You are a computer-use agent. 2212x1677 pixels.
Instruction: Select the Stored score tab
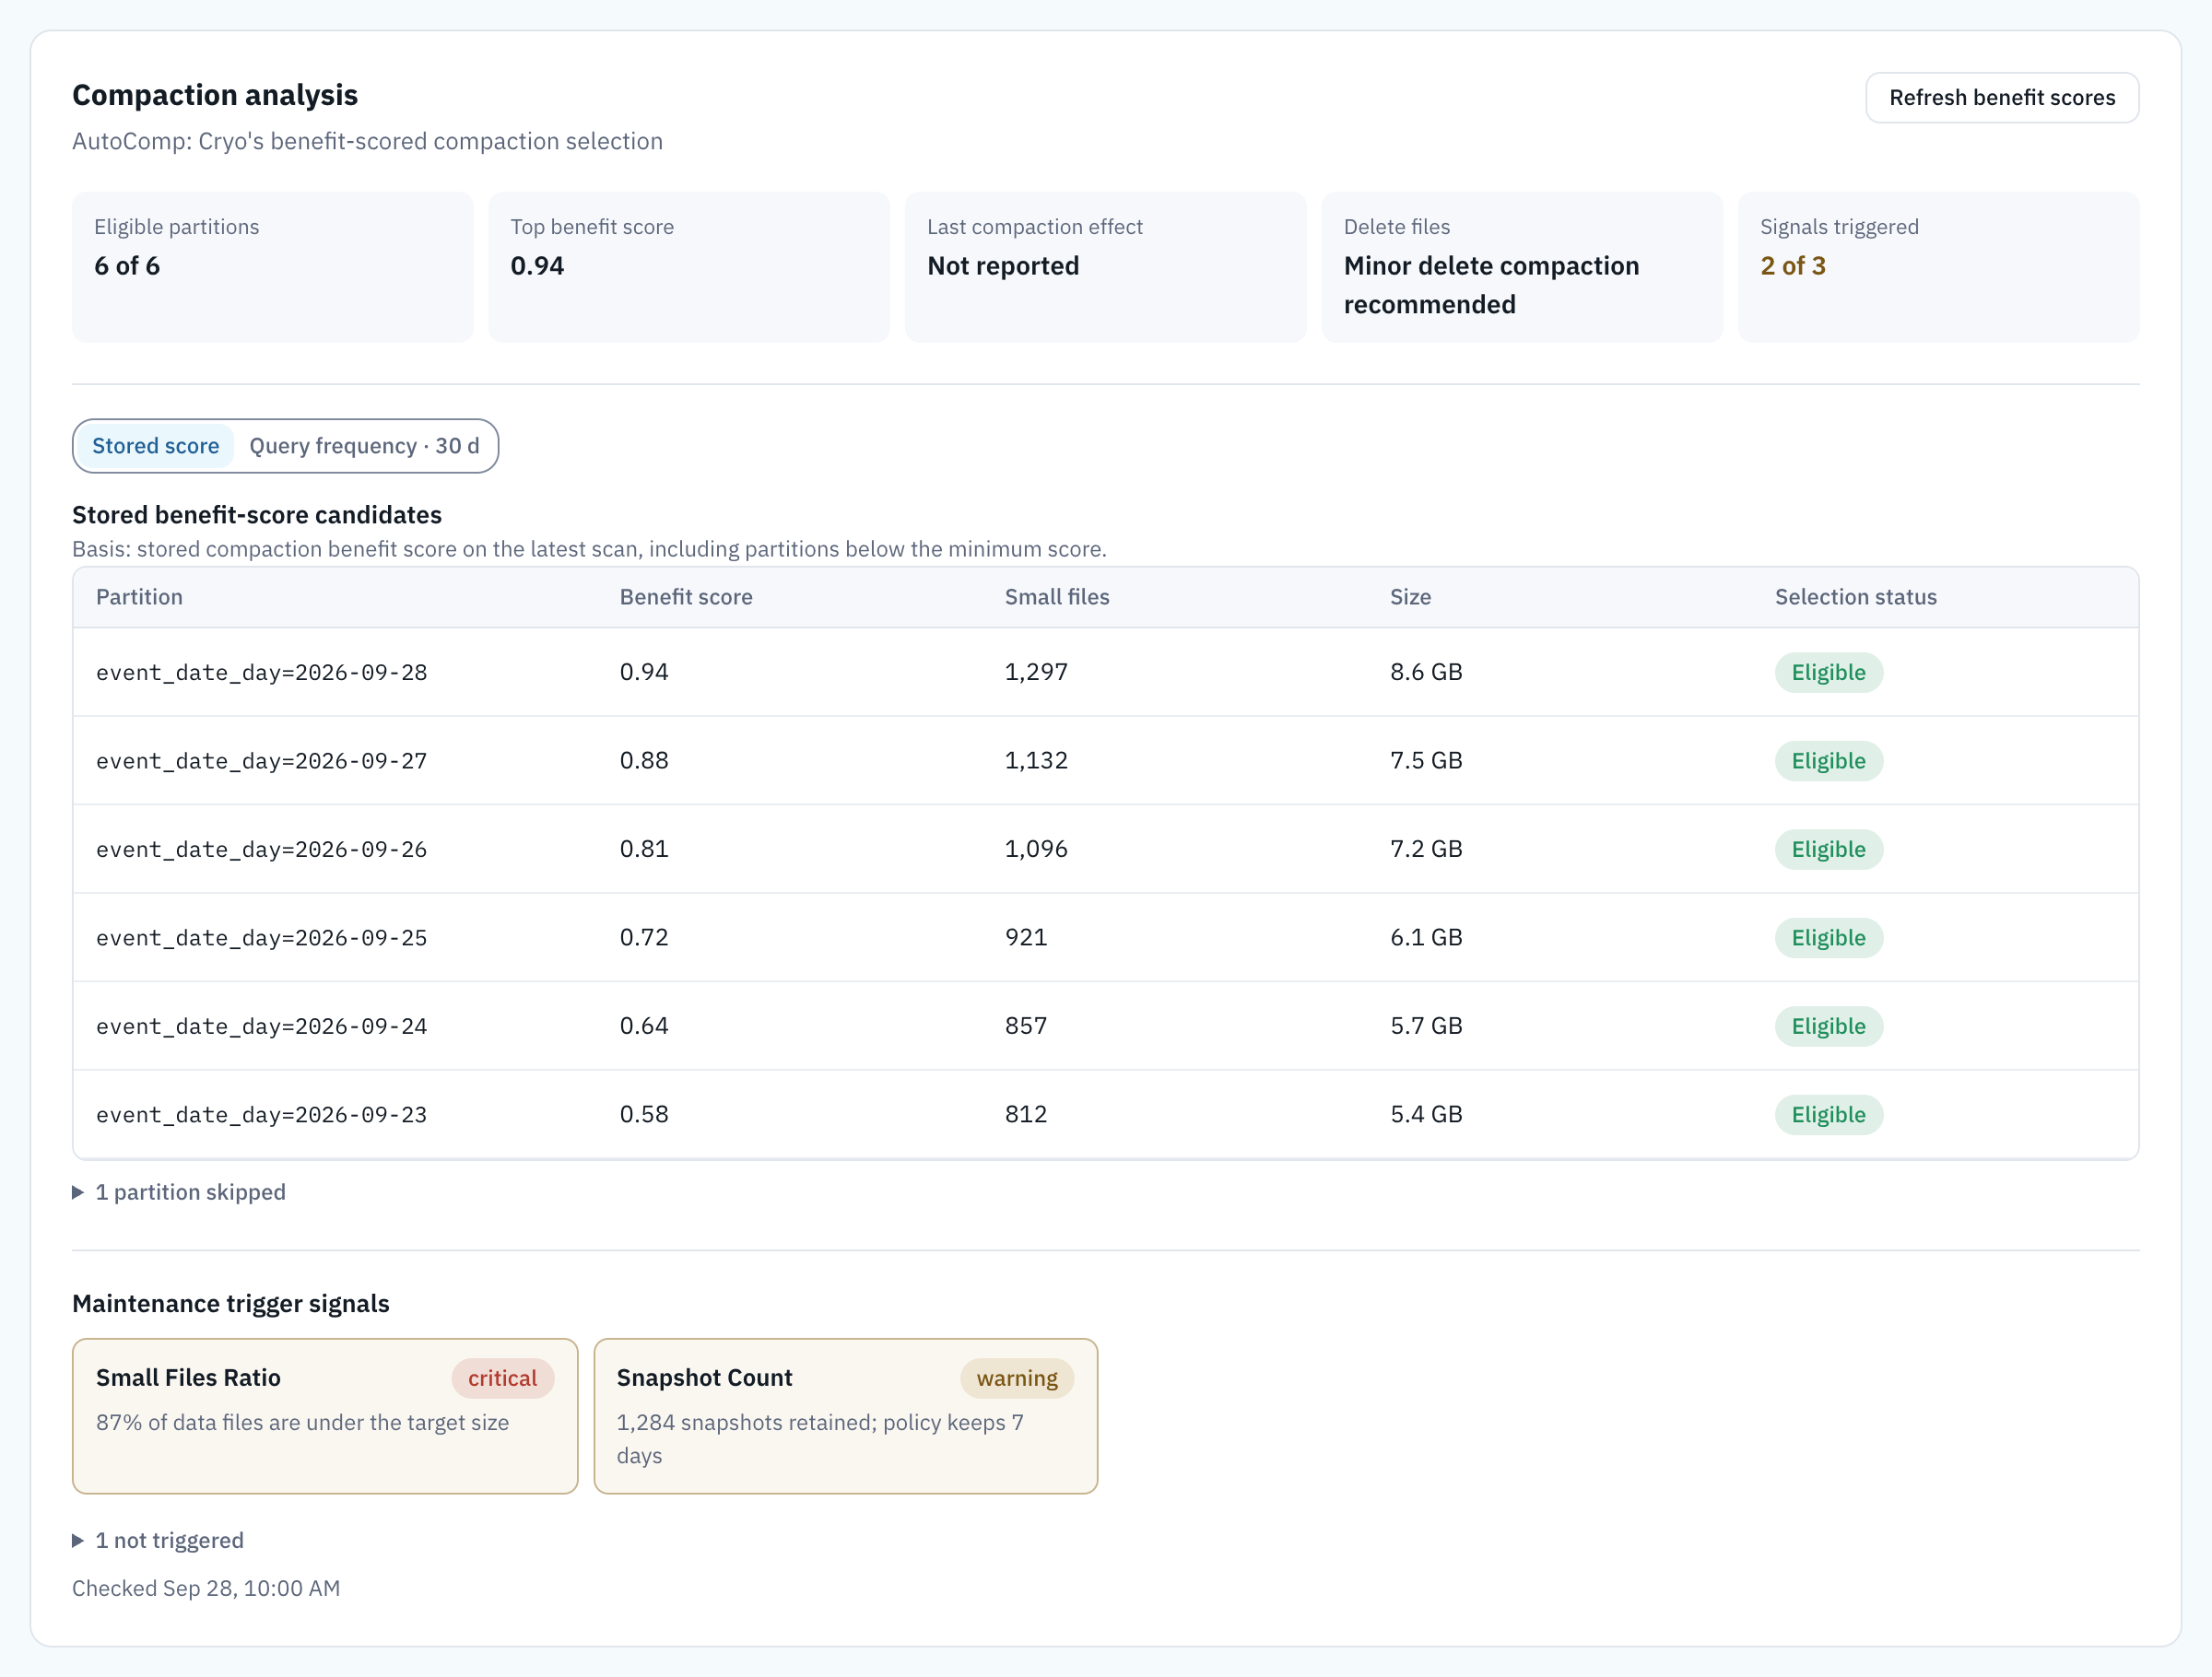click(155, 446)
